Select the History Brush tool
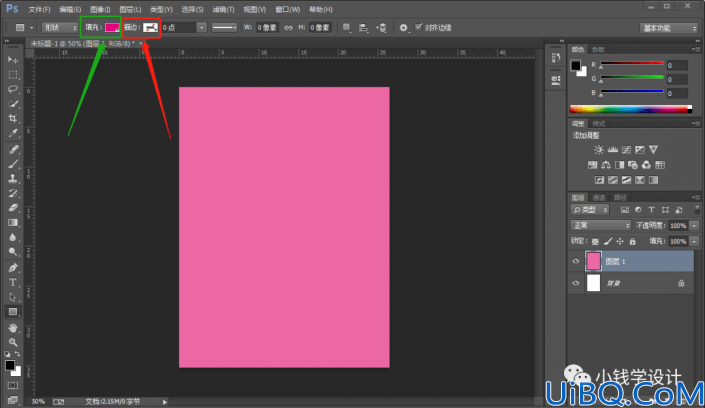The width and height of the screenshot is (705, 408). pyautogui.click(x=13, y=193)
